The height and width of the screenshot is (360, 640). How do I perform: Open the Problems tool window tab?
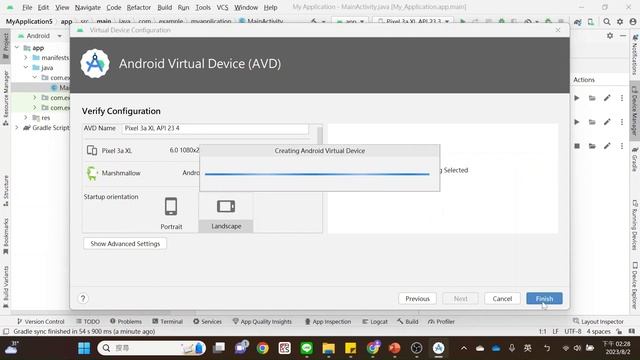(126, 322)
